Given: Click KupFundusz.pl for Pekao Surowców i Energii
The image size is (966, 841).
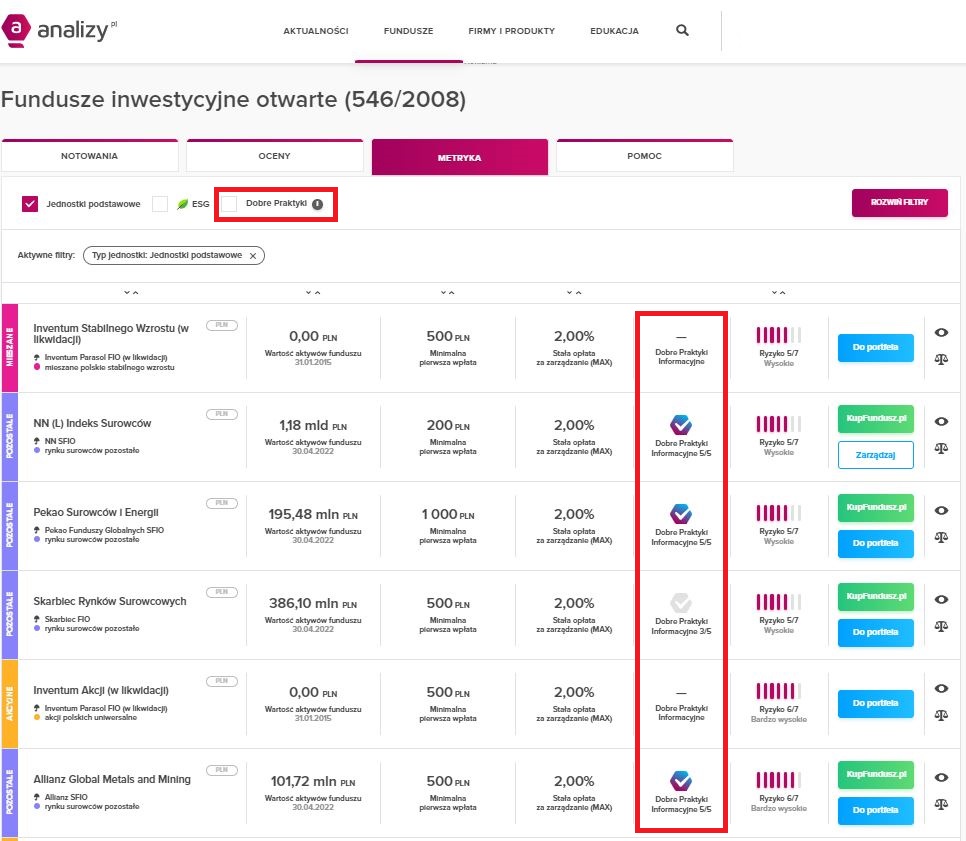Looking at the screenshot, I should (875, 507).
